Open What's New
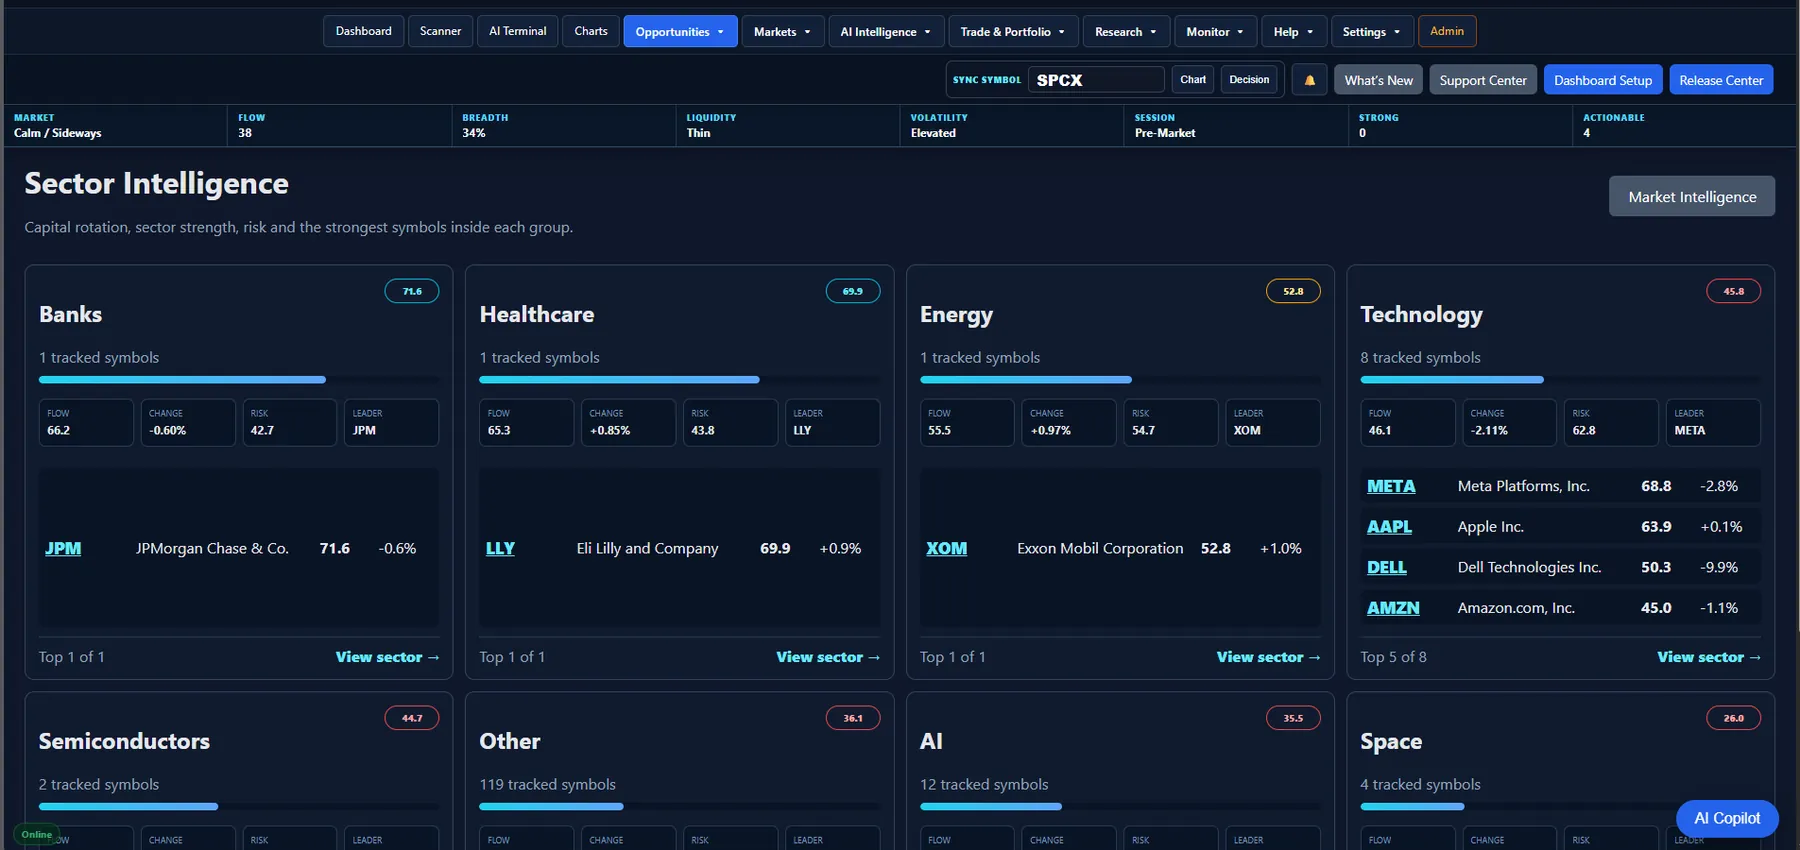The width and height of the screenshot is (1800, 850). [1379, 80]
